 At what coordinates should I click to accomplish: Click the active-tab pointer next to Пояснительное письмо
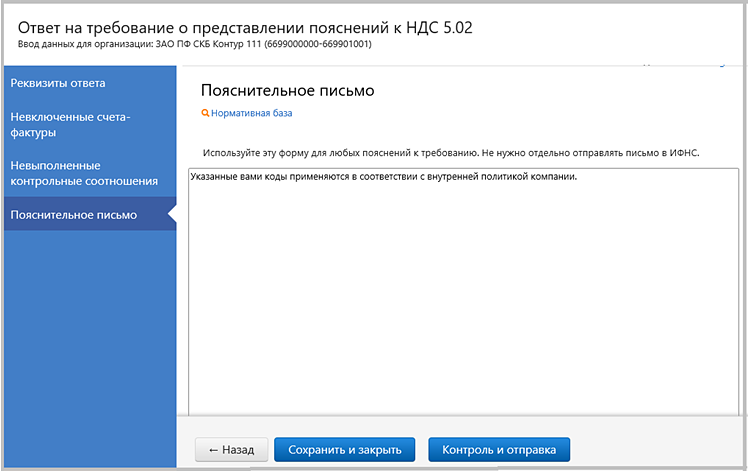pos(172,214)
